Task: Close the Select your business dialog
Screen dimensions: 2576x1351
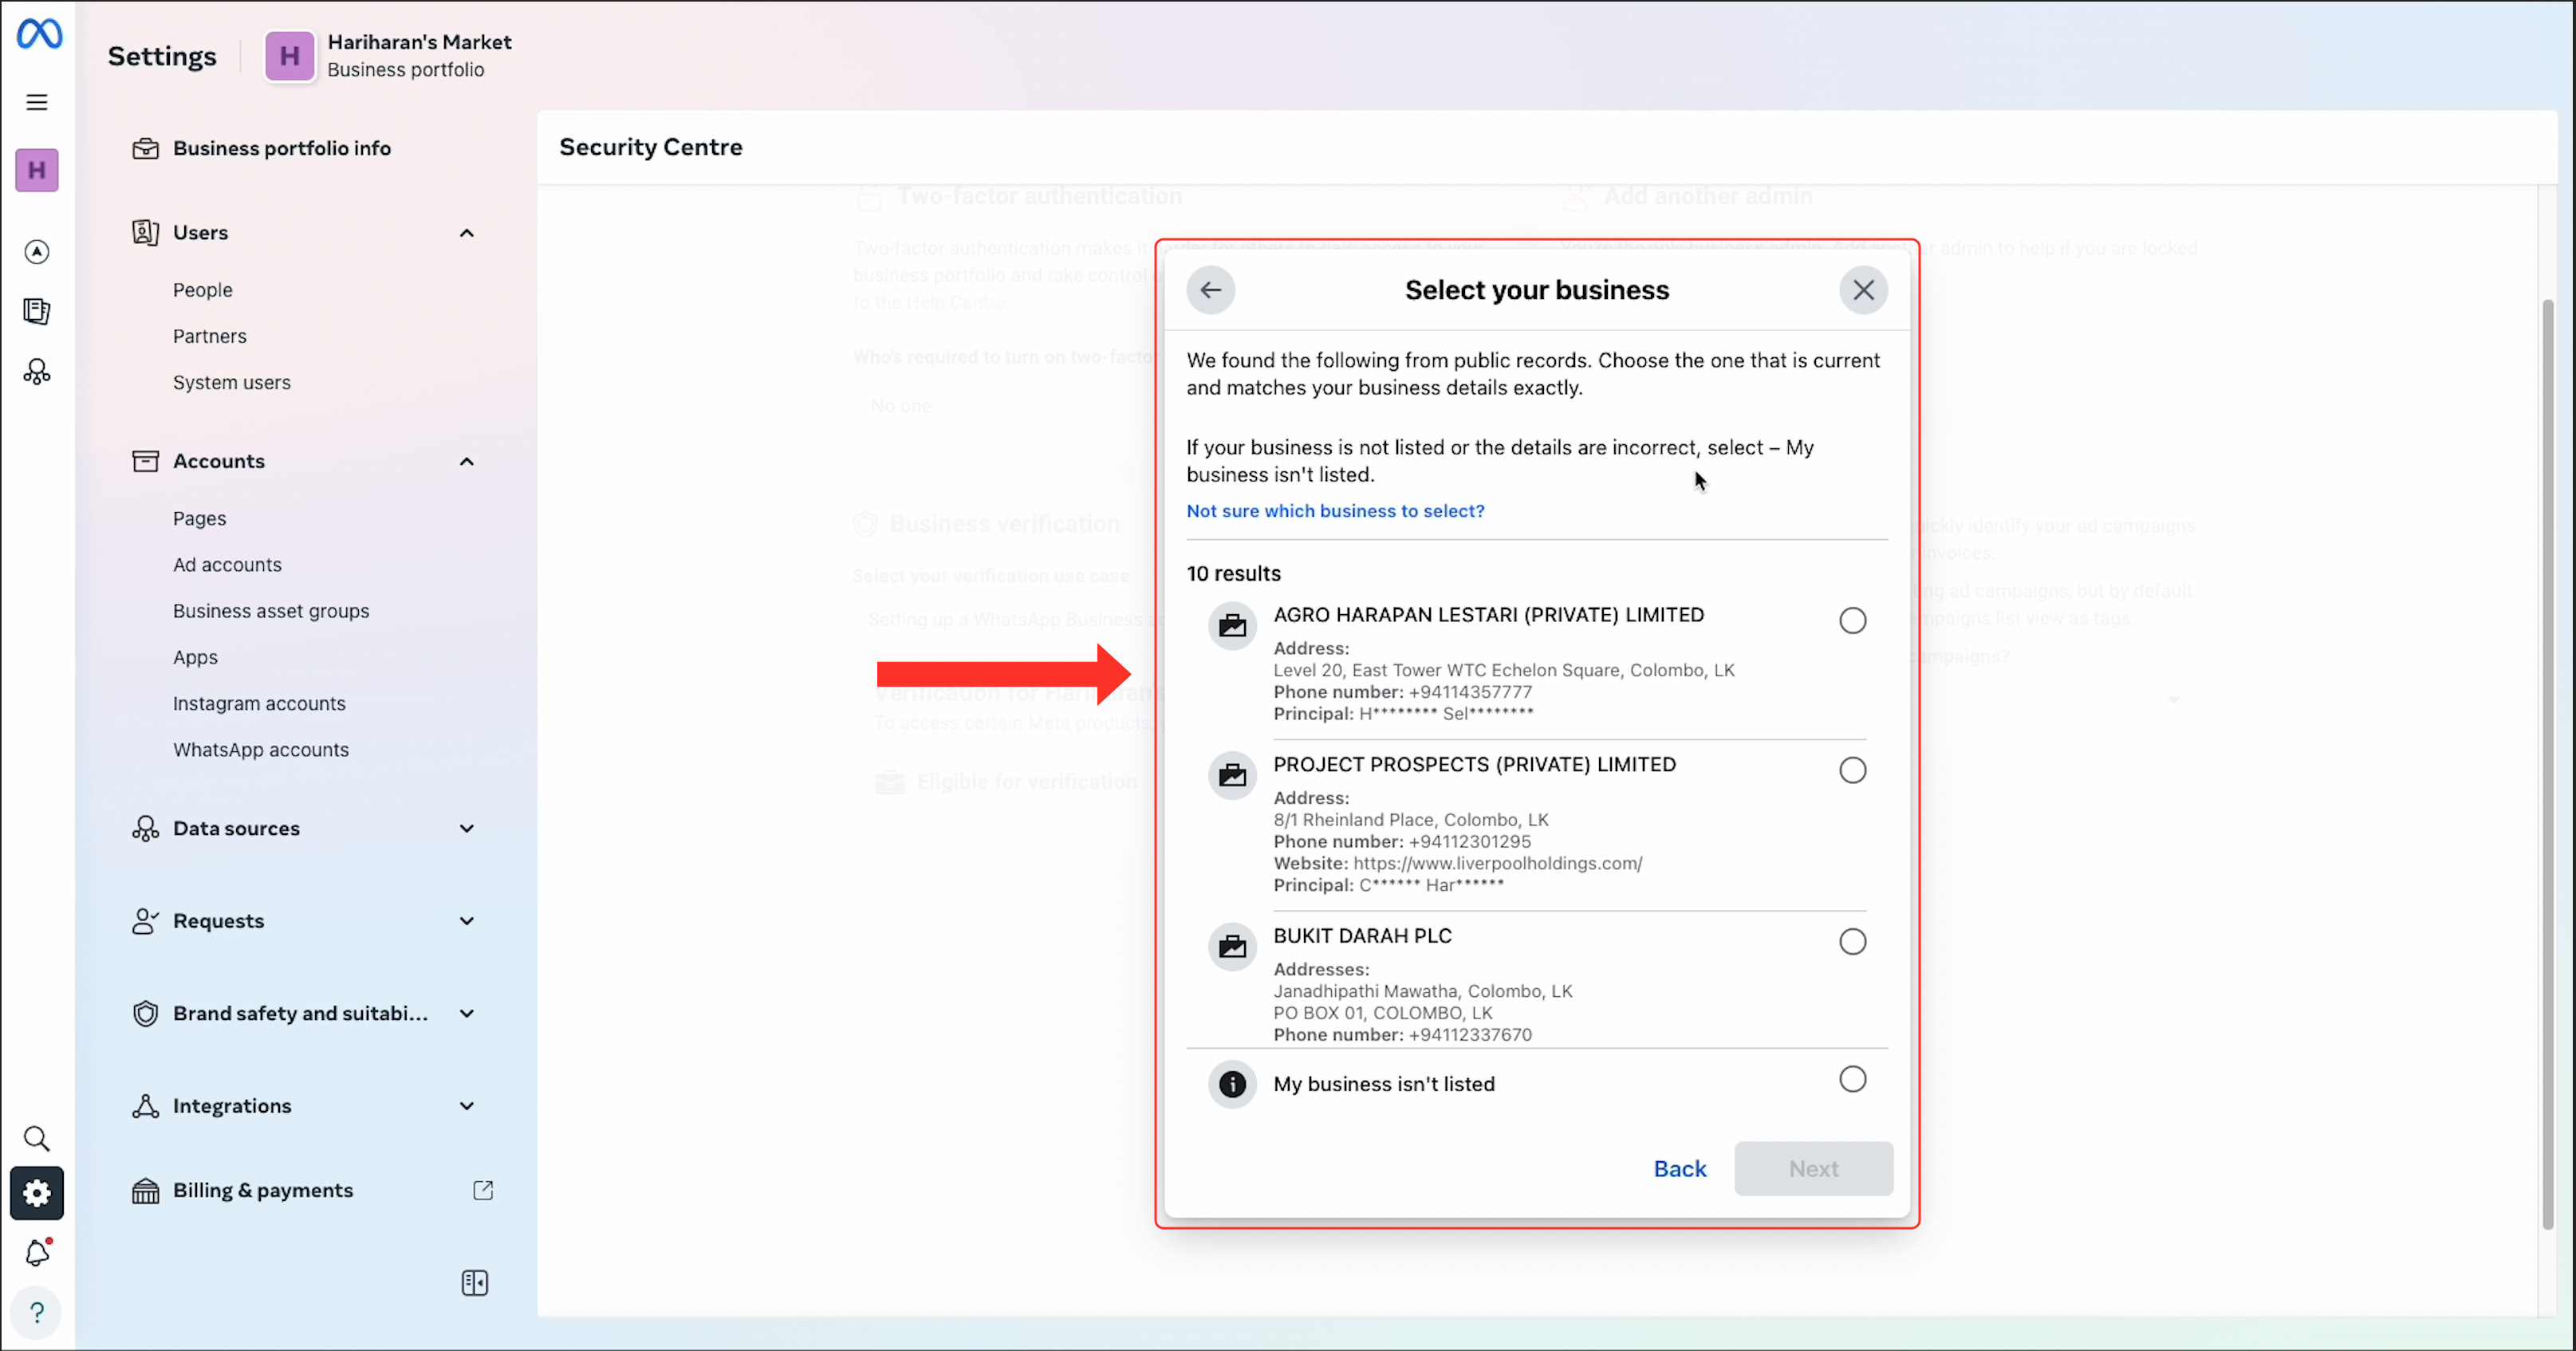Action: [x=1864, y=290]
